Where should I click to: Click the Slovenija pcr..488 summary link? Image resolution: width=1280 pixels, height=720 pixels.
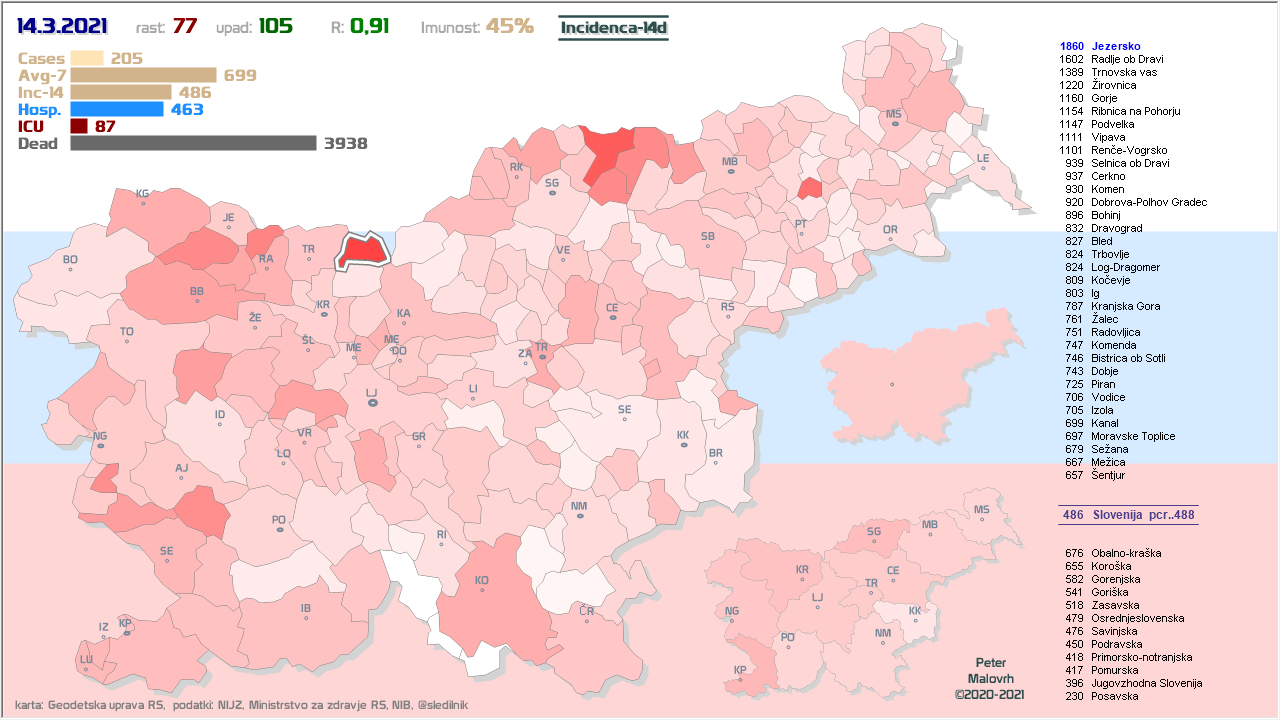(x=1128, y=515)
